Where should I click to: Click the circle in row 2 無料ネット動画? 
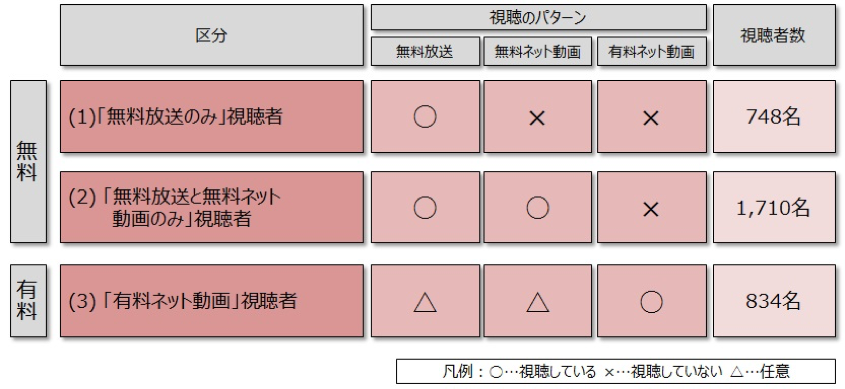pos(537,207)
